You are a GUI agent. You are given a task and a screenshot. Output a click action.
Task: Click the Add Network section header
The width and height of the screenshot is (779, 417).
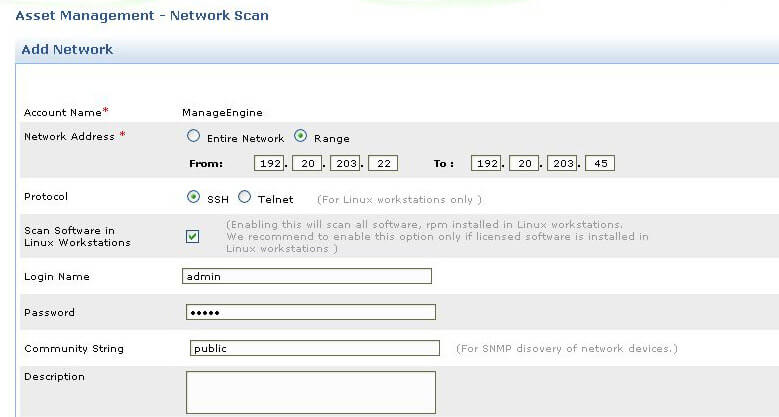click(67, 49)
